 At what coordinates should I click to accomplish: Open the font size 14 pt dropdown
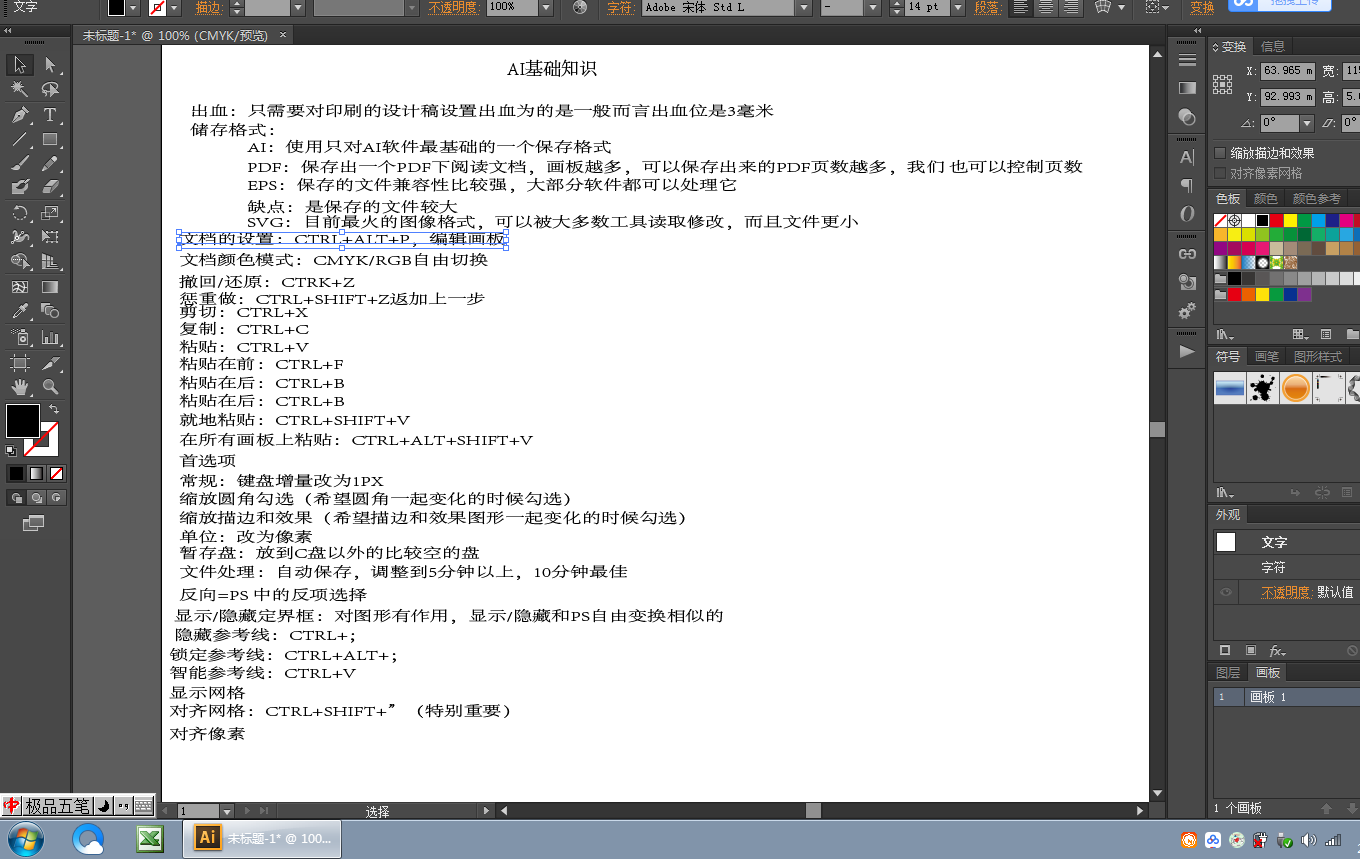(x=958, y=7)
